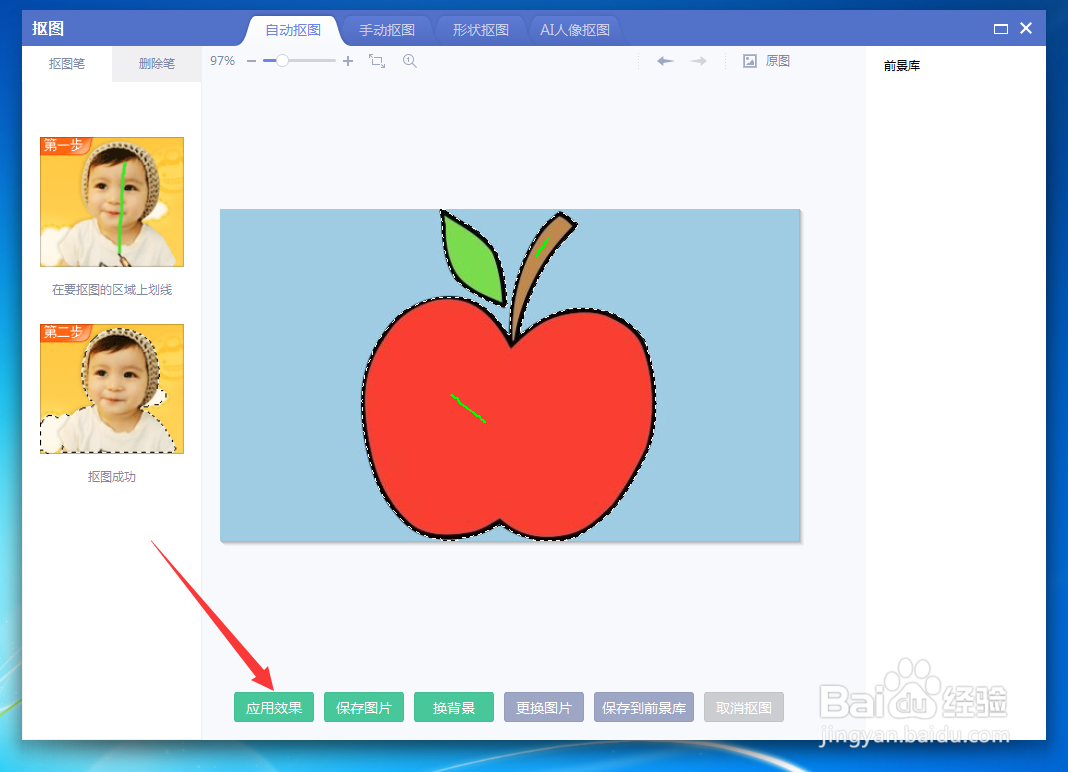This screenshot has height=772, width=1068.
Task: Click the apple image on canvas
Action: pos(509,376)
